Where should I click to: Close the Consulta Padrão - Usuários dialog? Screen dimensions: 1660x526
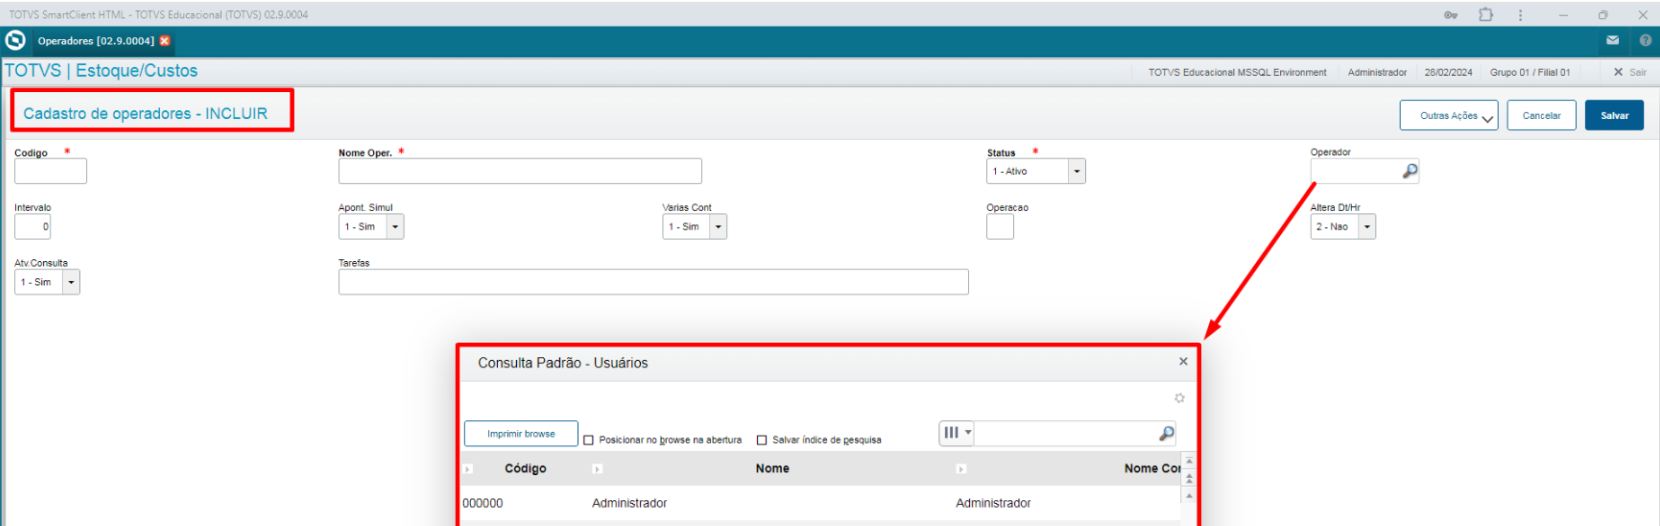click(x=1183, y=362)
